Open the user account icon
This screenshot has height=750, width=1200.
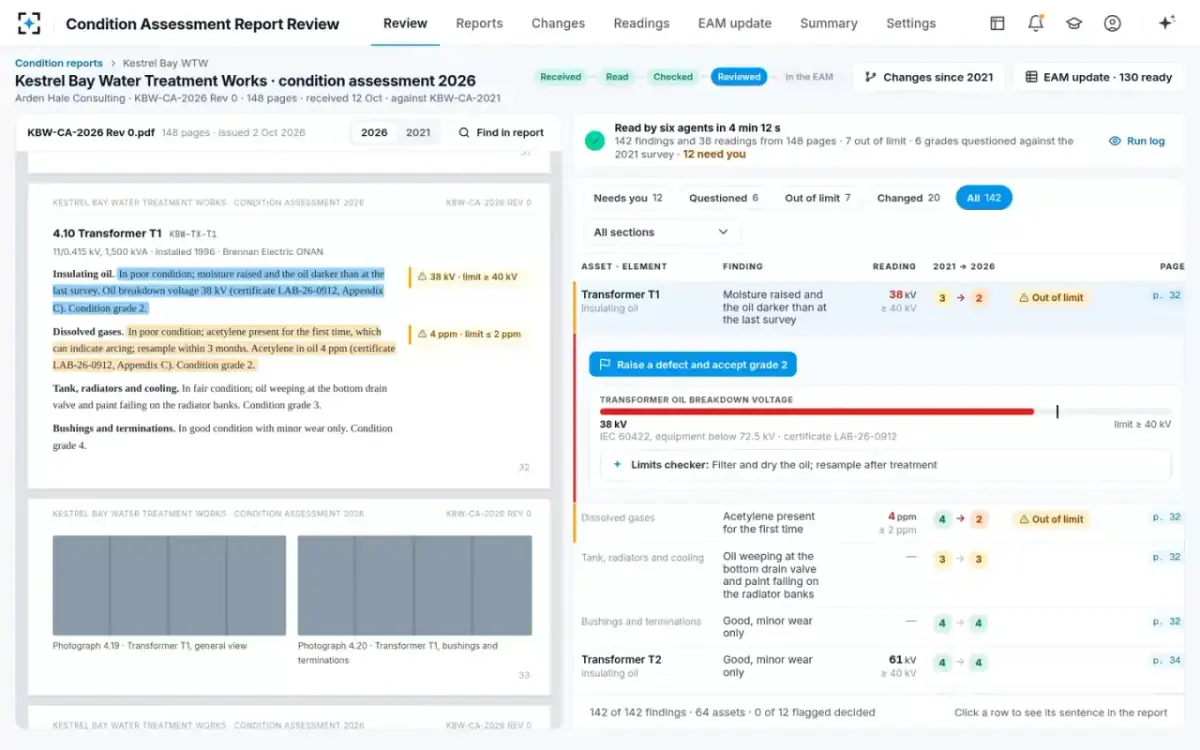[1112, 23]
